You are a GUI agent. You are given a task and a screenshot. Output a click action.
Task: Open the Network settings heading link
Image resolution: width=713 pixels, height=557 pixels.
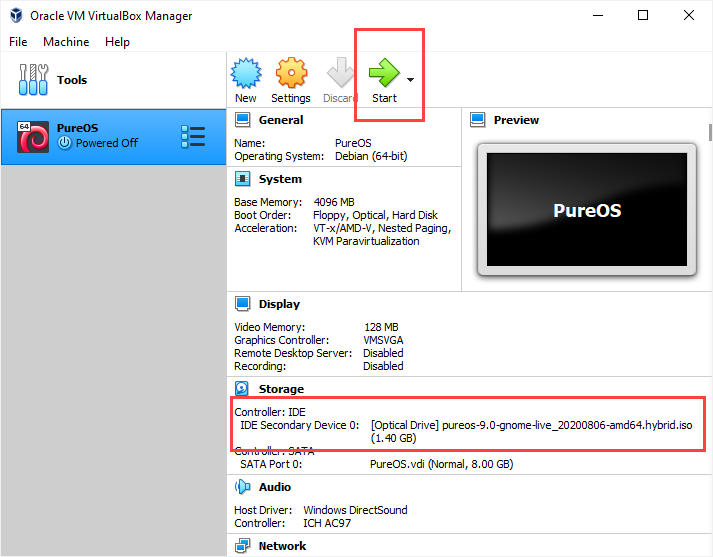tap(282, 546)
